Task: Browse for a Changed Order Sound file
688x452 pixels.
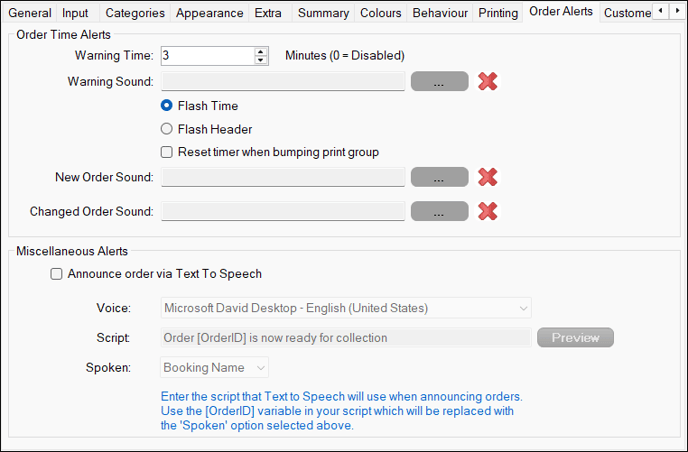Action: (439, 212)
